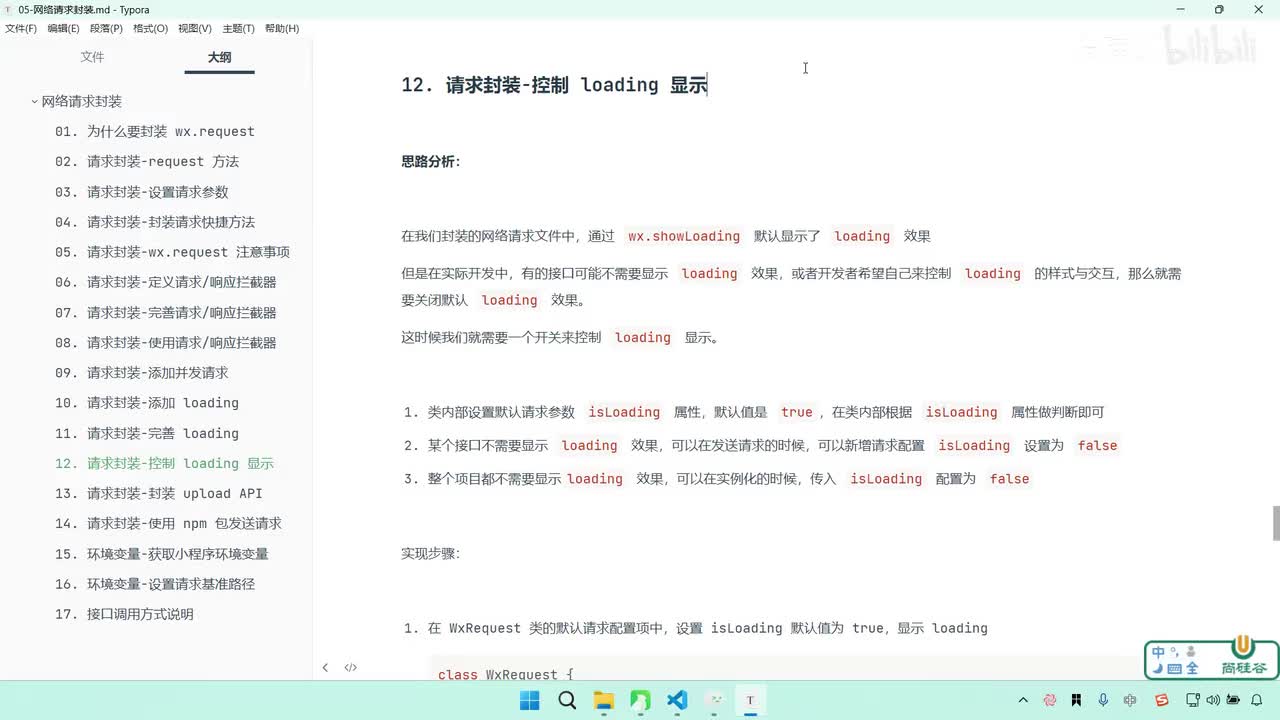The width and height of the screenshot is (1280, 720).
Task: Open the 主题(T) menu
Action: [x=238, y=28]
